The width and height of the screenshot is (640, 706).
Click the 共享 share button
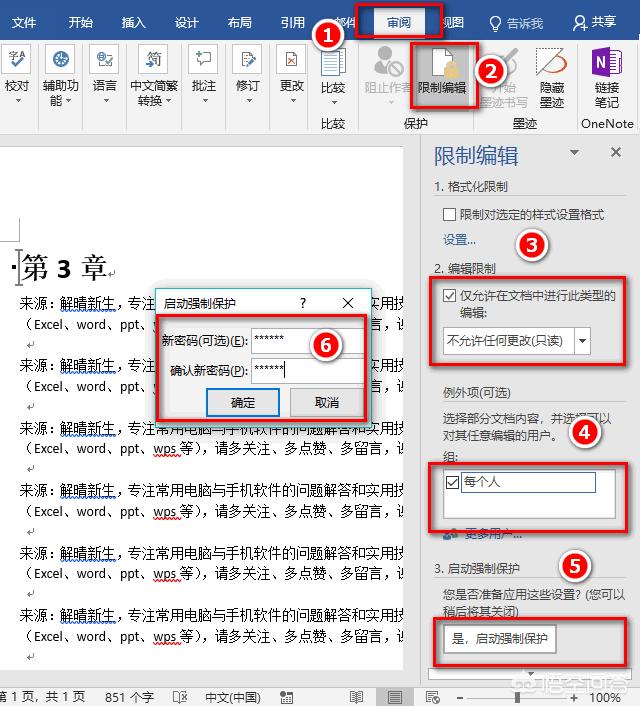(595, 22)
